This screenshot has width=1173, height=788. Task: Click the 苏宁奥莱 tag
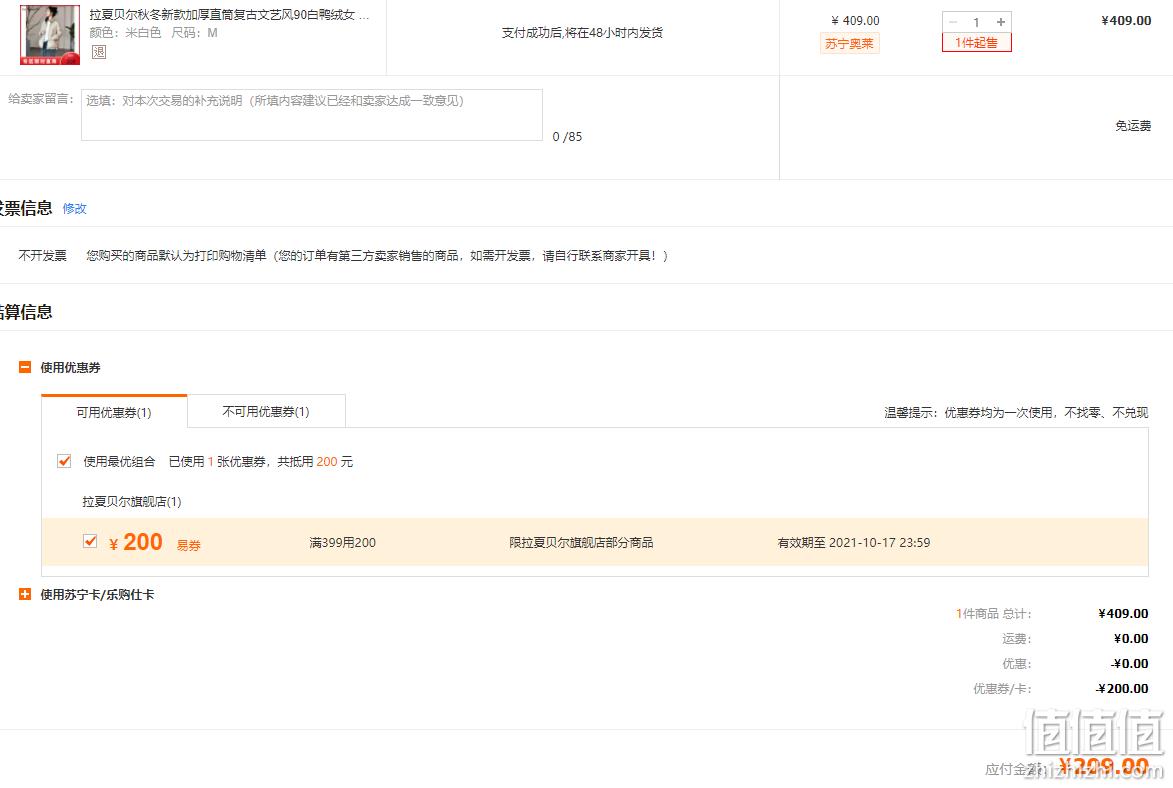(849, 43)
